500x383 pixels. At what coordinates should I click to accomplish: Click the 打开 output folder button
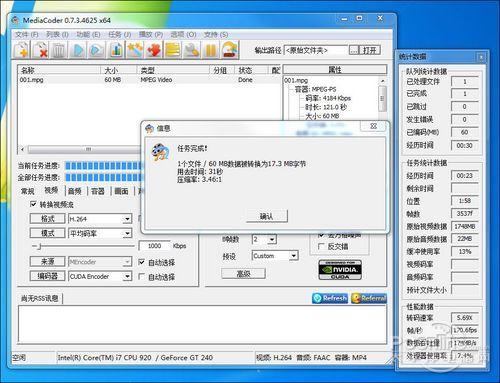[370, 50]
